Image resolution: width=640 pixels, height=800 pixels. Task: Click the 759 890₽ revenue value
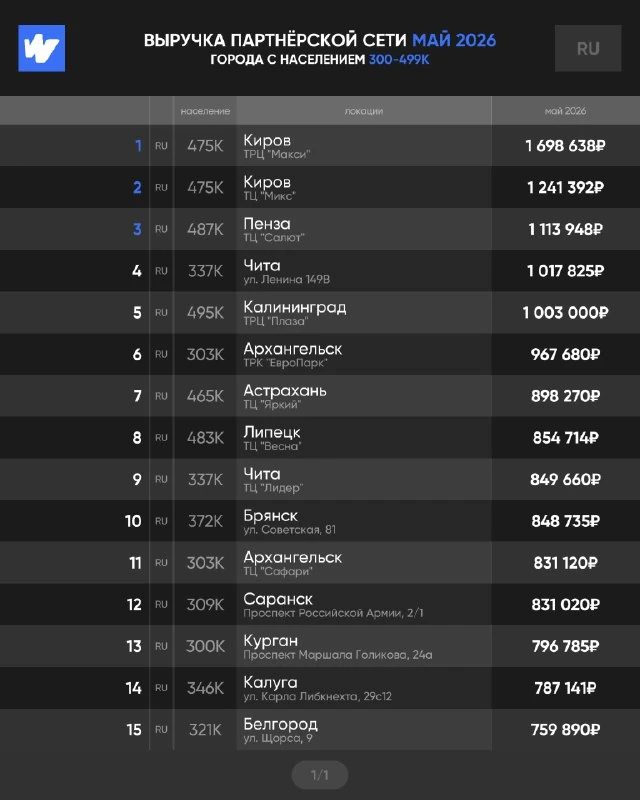(x=565, y=730)
